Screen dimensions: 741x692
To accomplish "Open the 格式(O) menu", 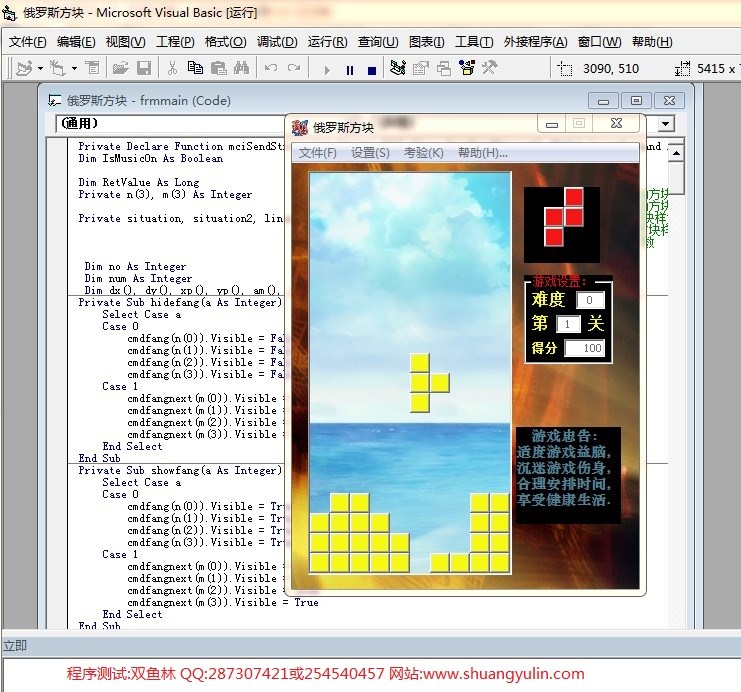I will [225, 42].
